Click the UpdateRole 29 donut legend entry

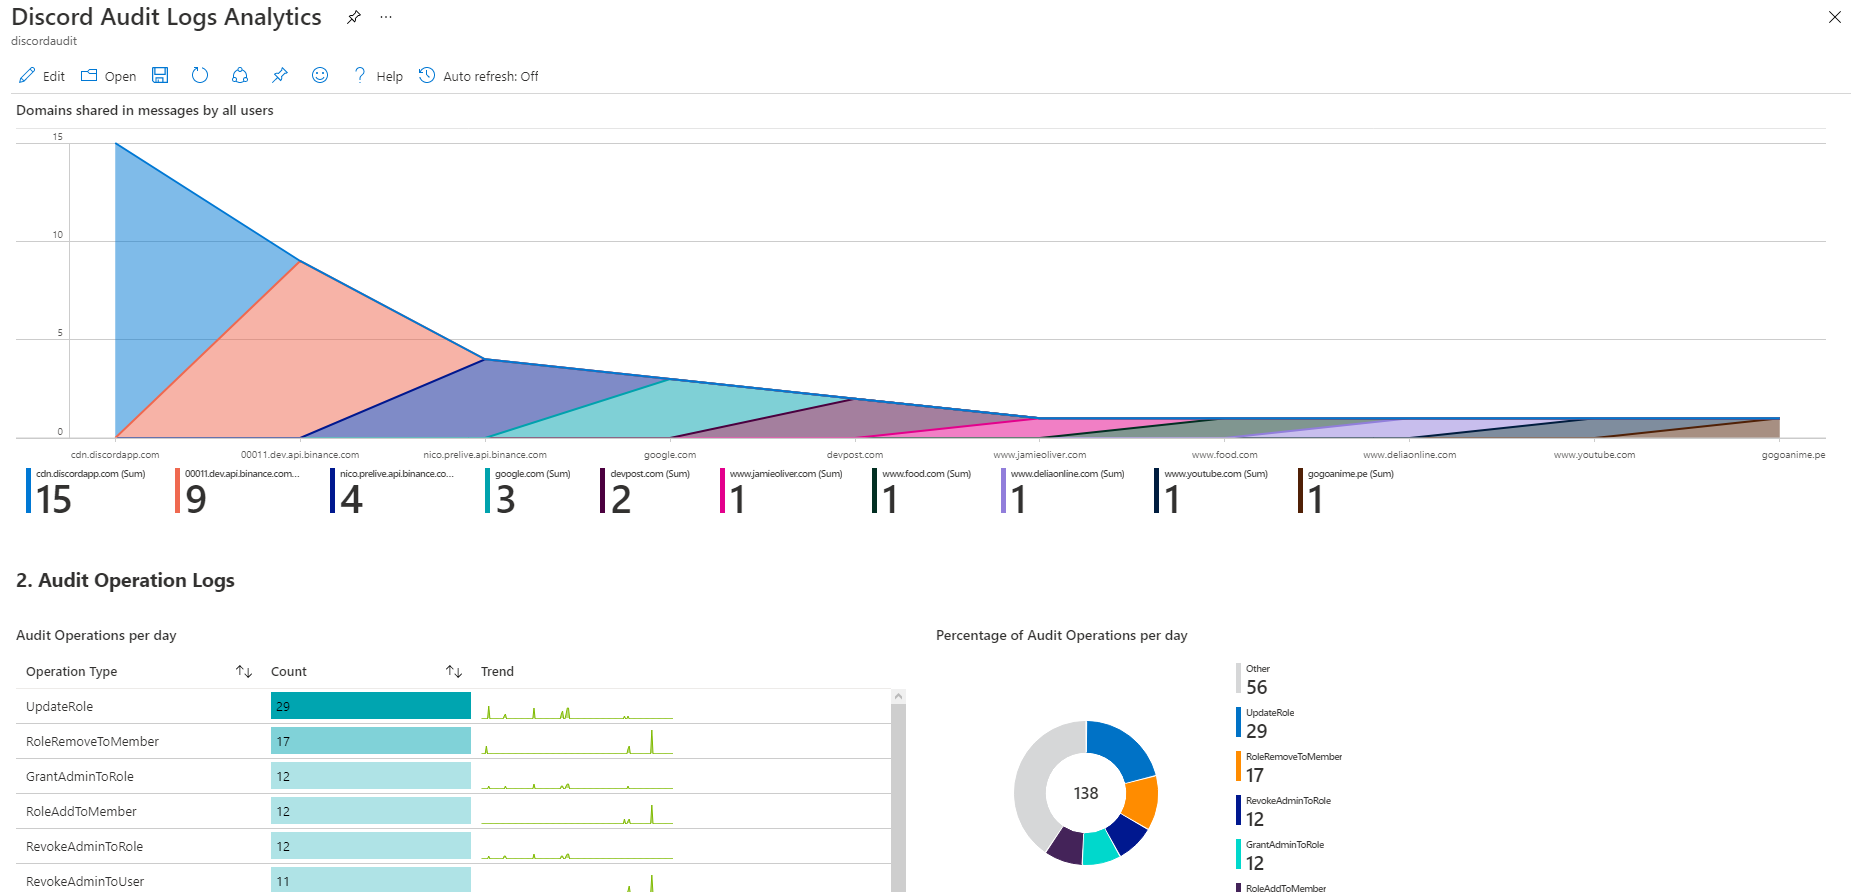pos(1266,723)
